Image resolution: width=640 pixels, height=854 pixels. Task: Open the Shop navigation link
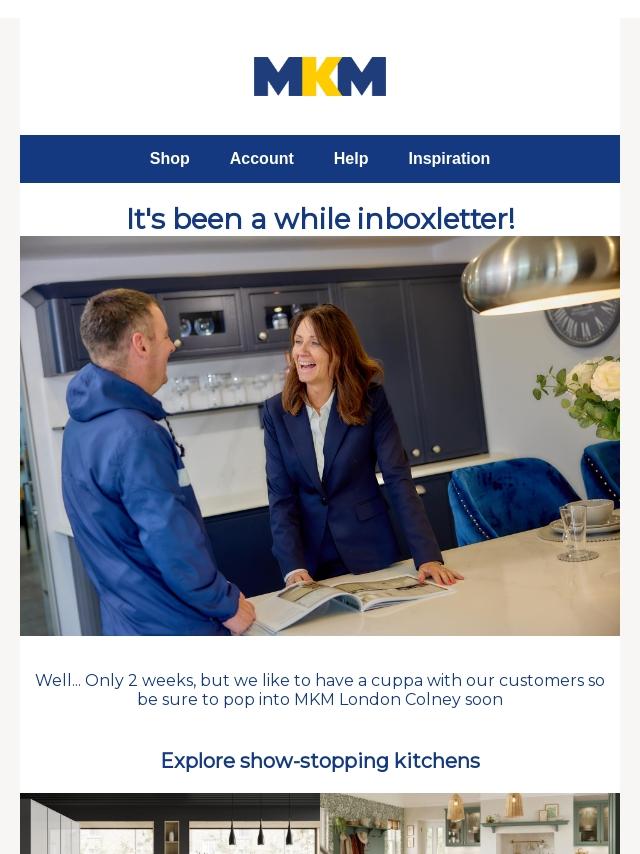pyautogui.click(x=169, y=158)
